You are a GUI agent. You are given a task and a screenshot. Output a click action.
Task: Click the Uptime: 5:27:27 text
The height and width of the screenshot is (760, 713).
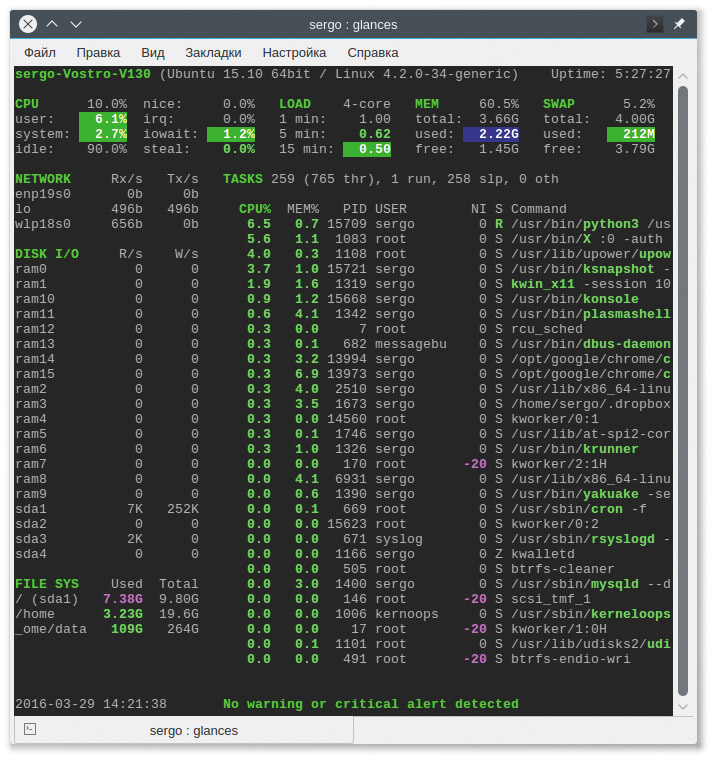pyautogui.click(x=611, y=74)
